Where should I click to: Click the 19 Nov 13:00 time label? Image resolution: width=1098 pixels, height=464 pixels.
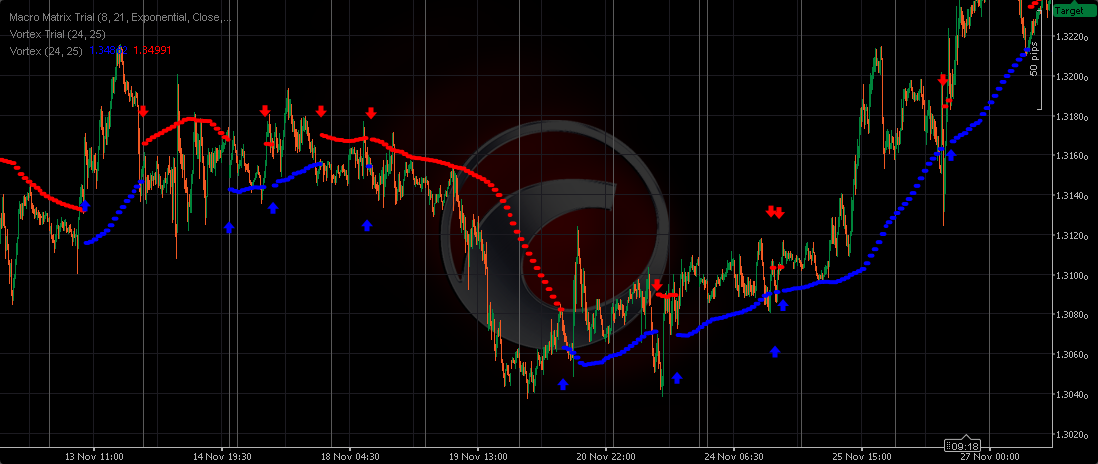click(x=477, y=456)
